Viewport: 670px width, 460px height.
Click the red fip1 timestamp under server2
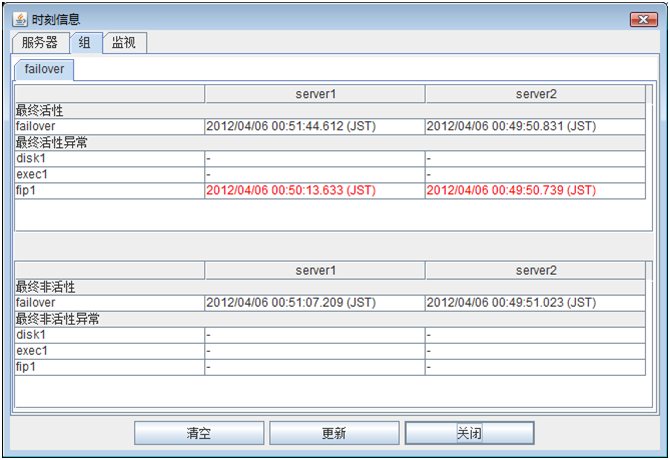[x=510, y=190]
